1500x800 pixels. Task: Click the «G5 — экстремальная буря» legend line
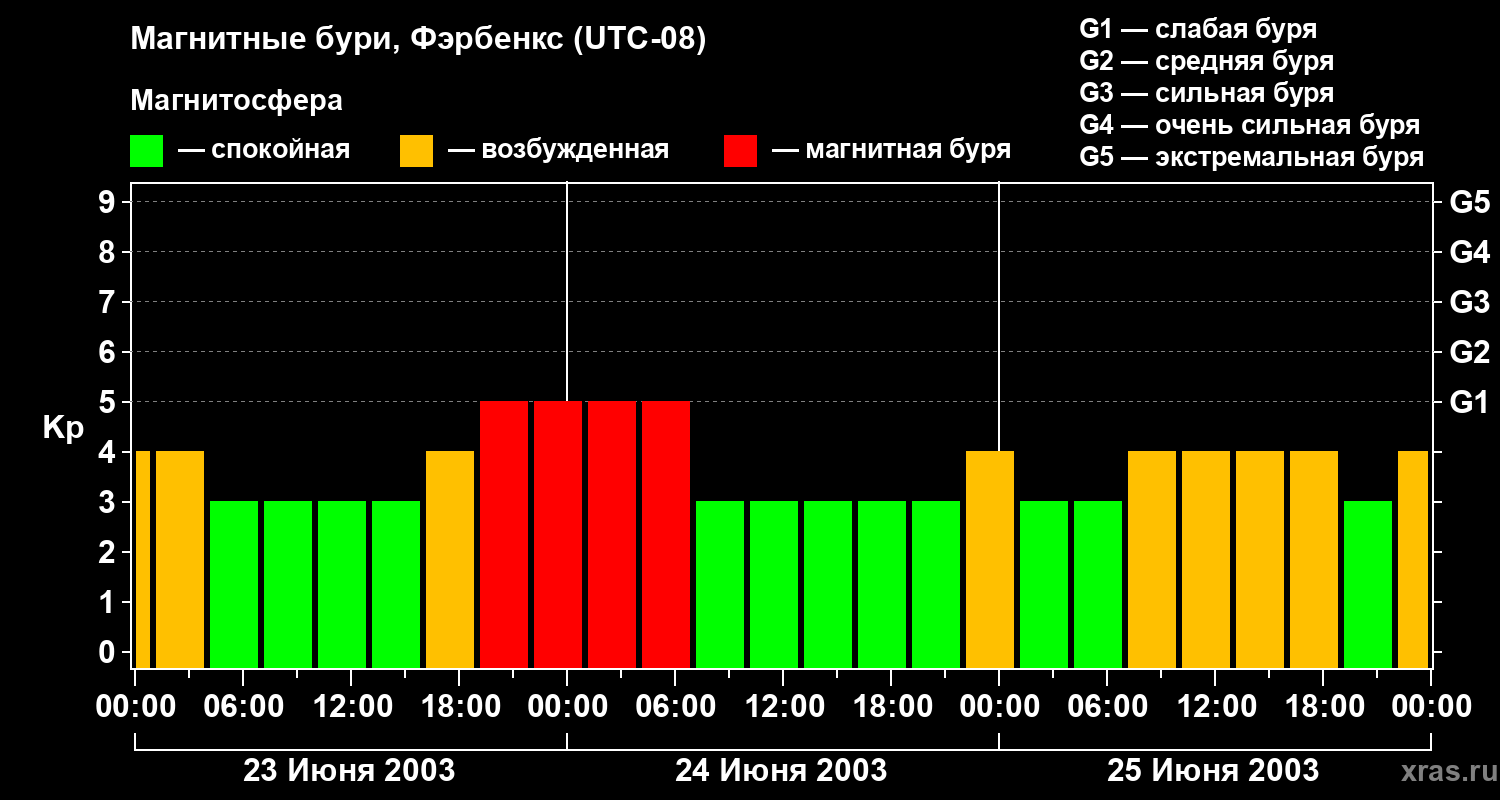pyautogui.click(x=1252, y=157)
